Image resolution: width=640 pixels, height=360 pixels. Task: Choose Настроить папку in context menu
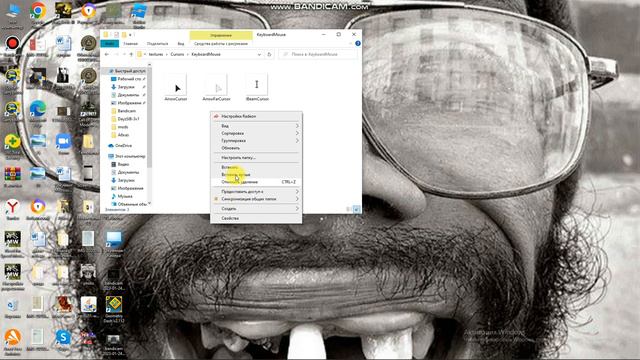coord(256,158)
